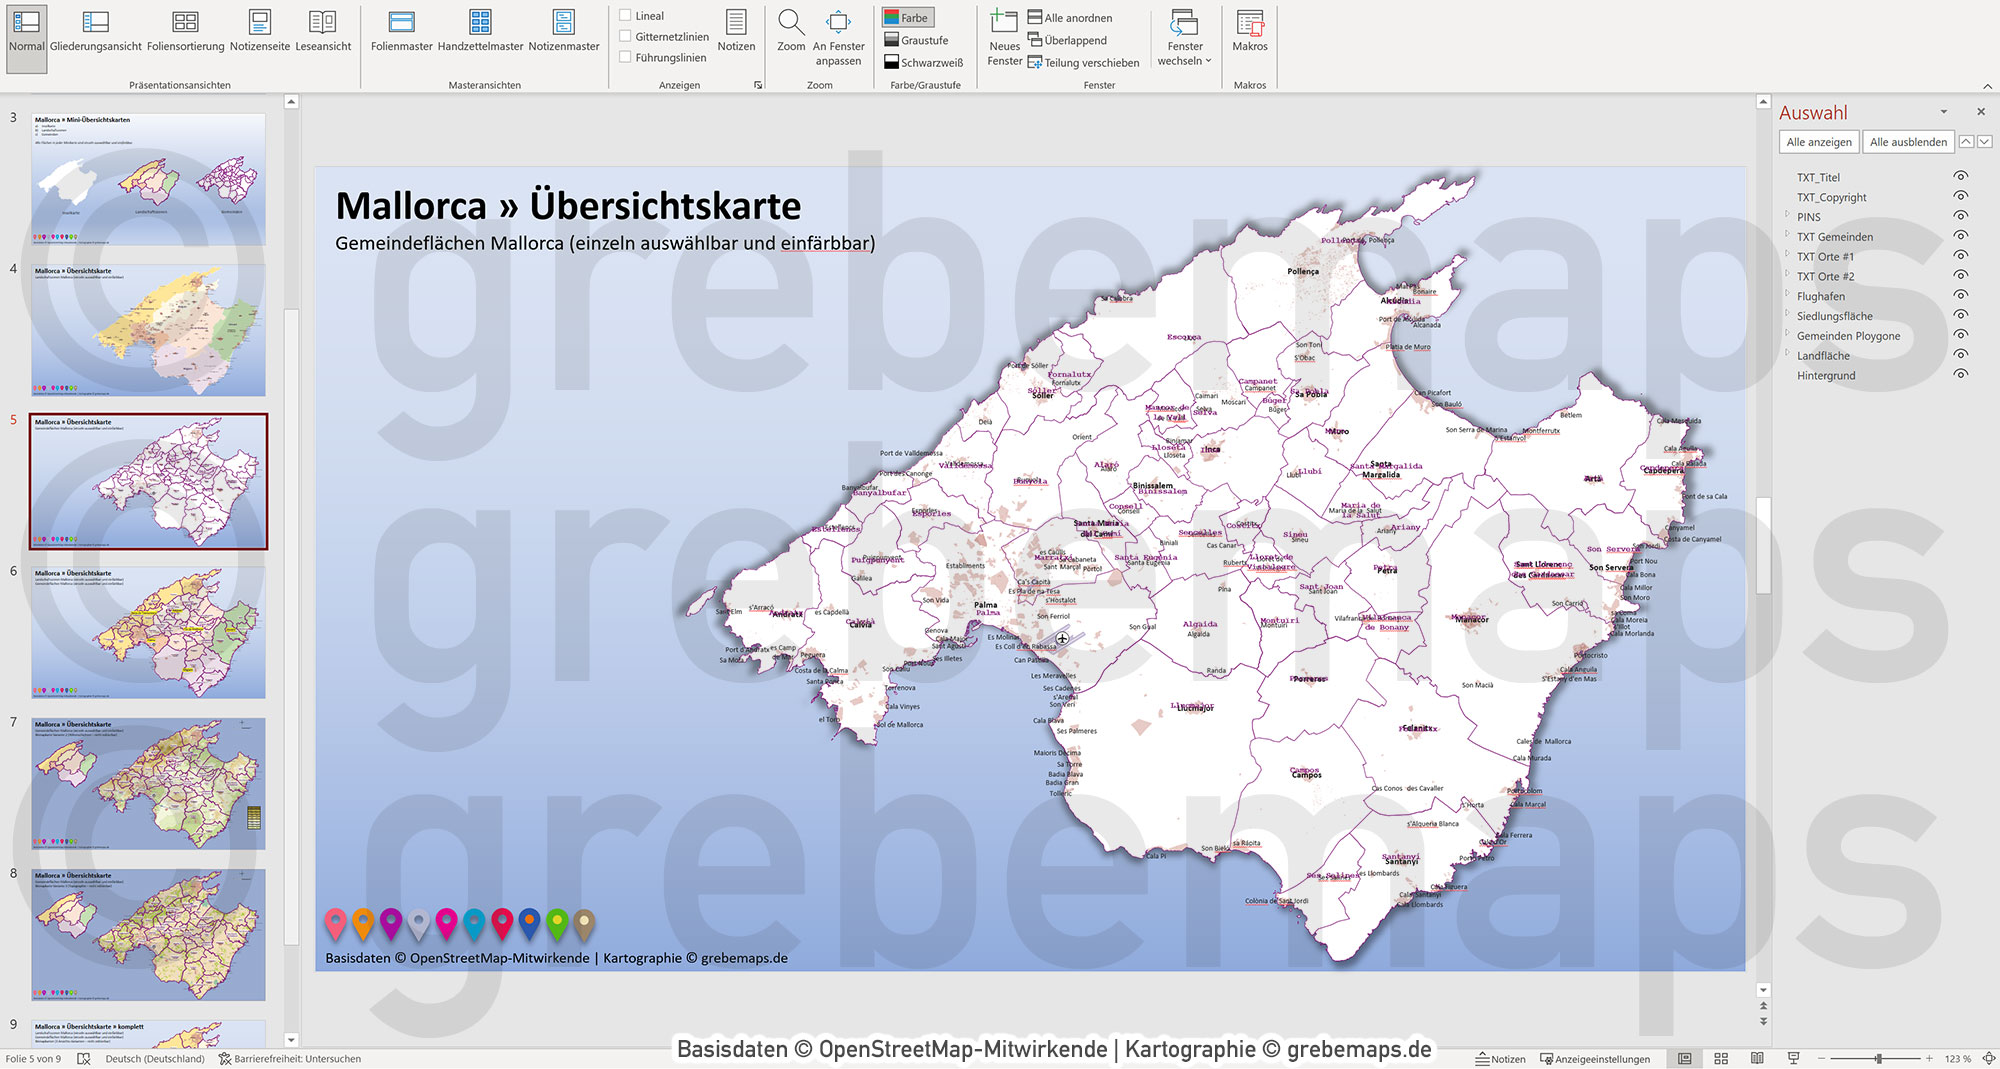This screenshot has width=2000, height=1069.
Task: Enable the Lineal checkbox
Action: pos(626,15)
